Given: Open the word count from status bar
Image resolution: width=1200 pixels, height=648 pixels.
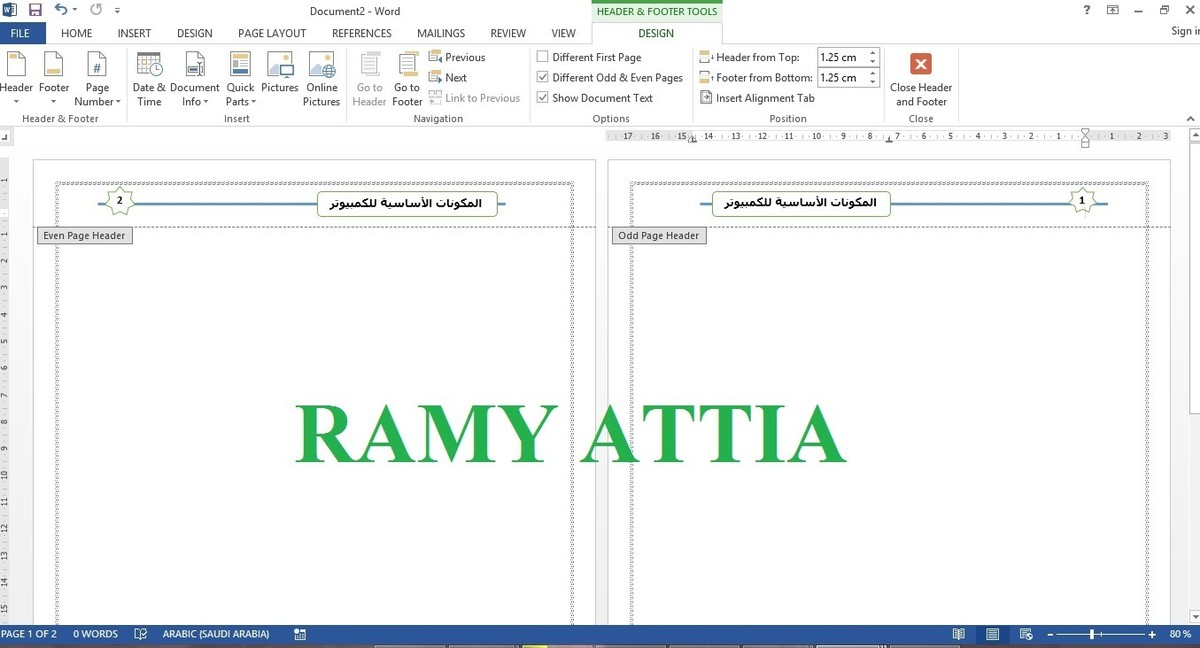Looking at the screenshot, I should point(95,633).
